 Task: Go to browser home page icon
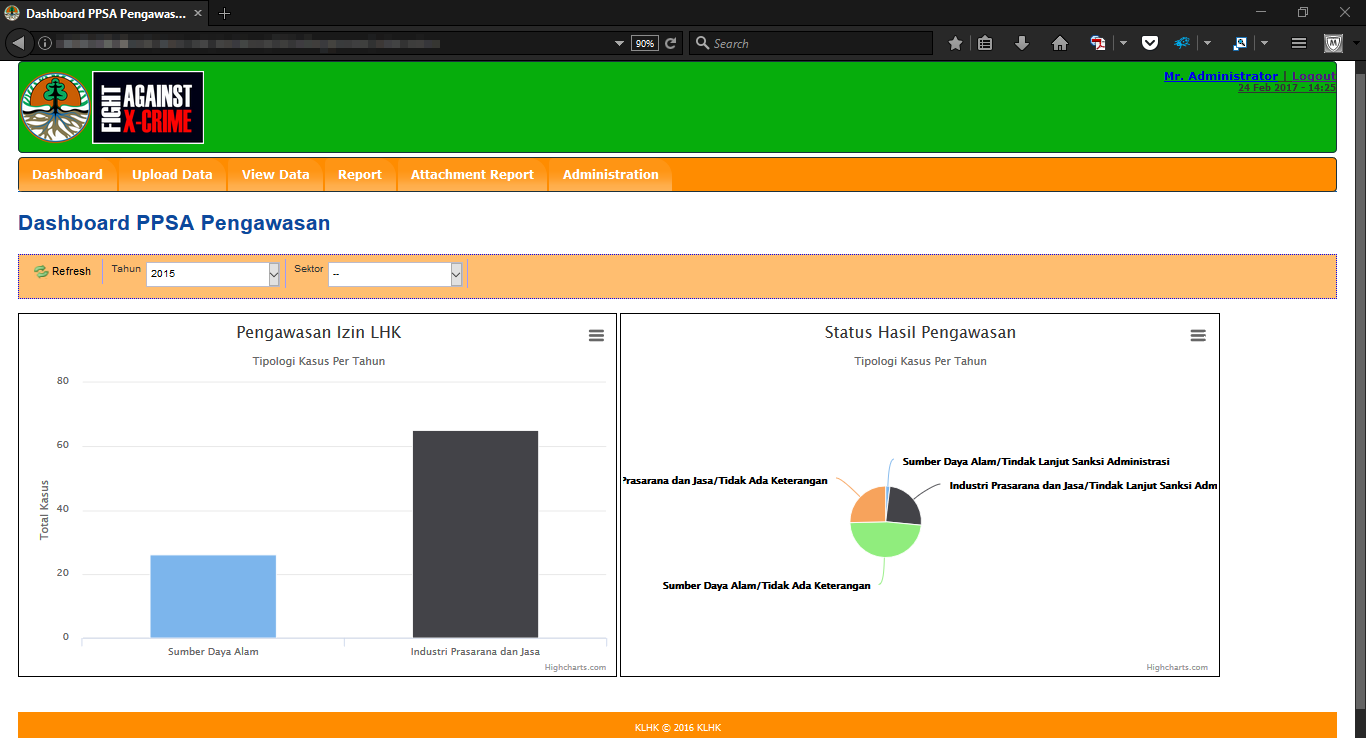(x=1060, y=43)
